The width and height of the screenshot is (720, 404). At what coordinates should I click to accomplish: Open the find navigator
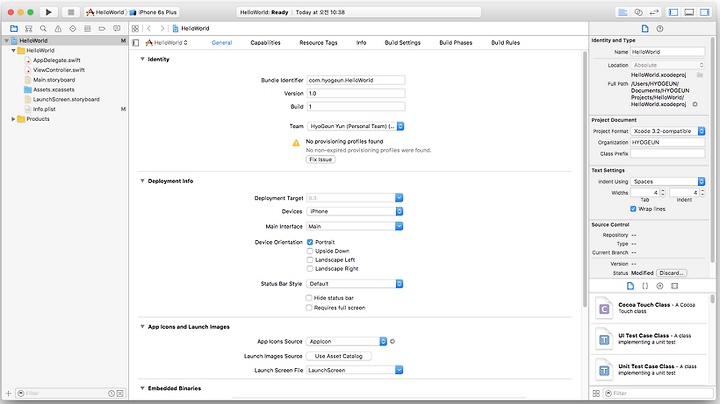coord(43,28)
